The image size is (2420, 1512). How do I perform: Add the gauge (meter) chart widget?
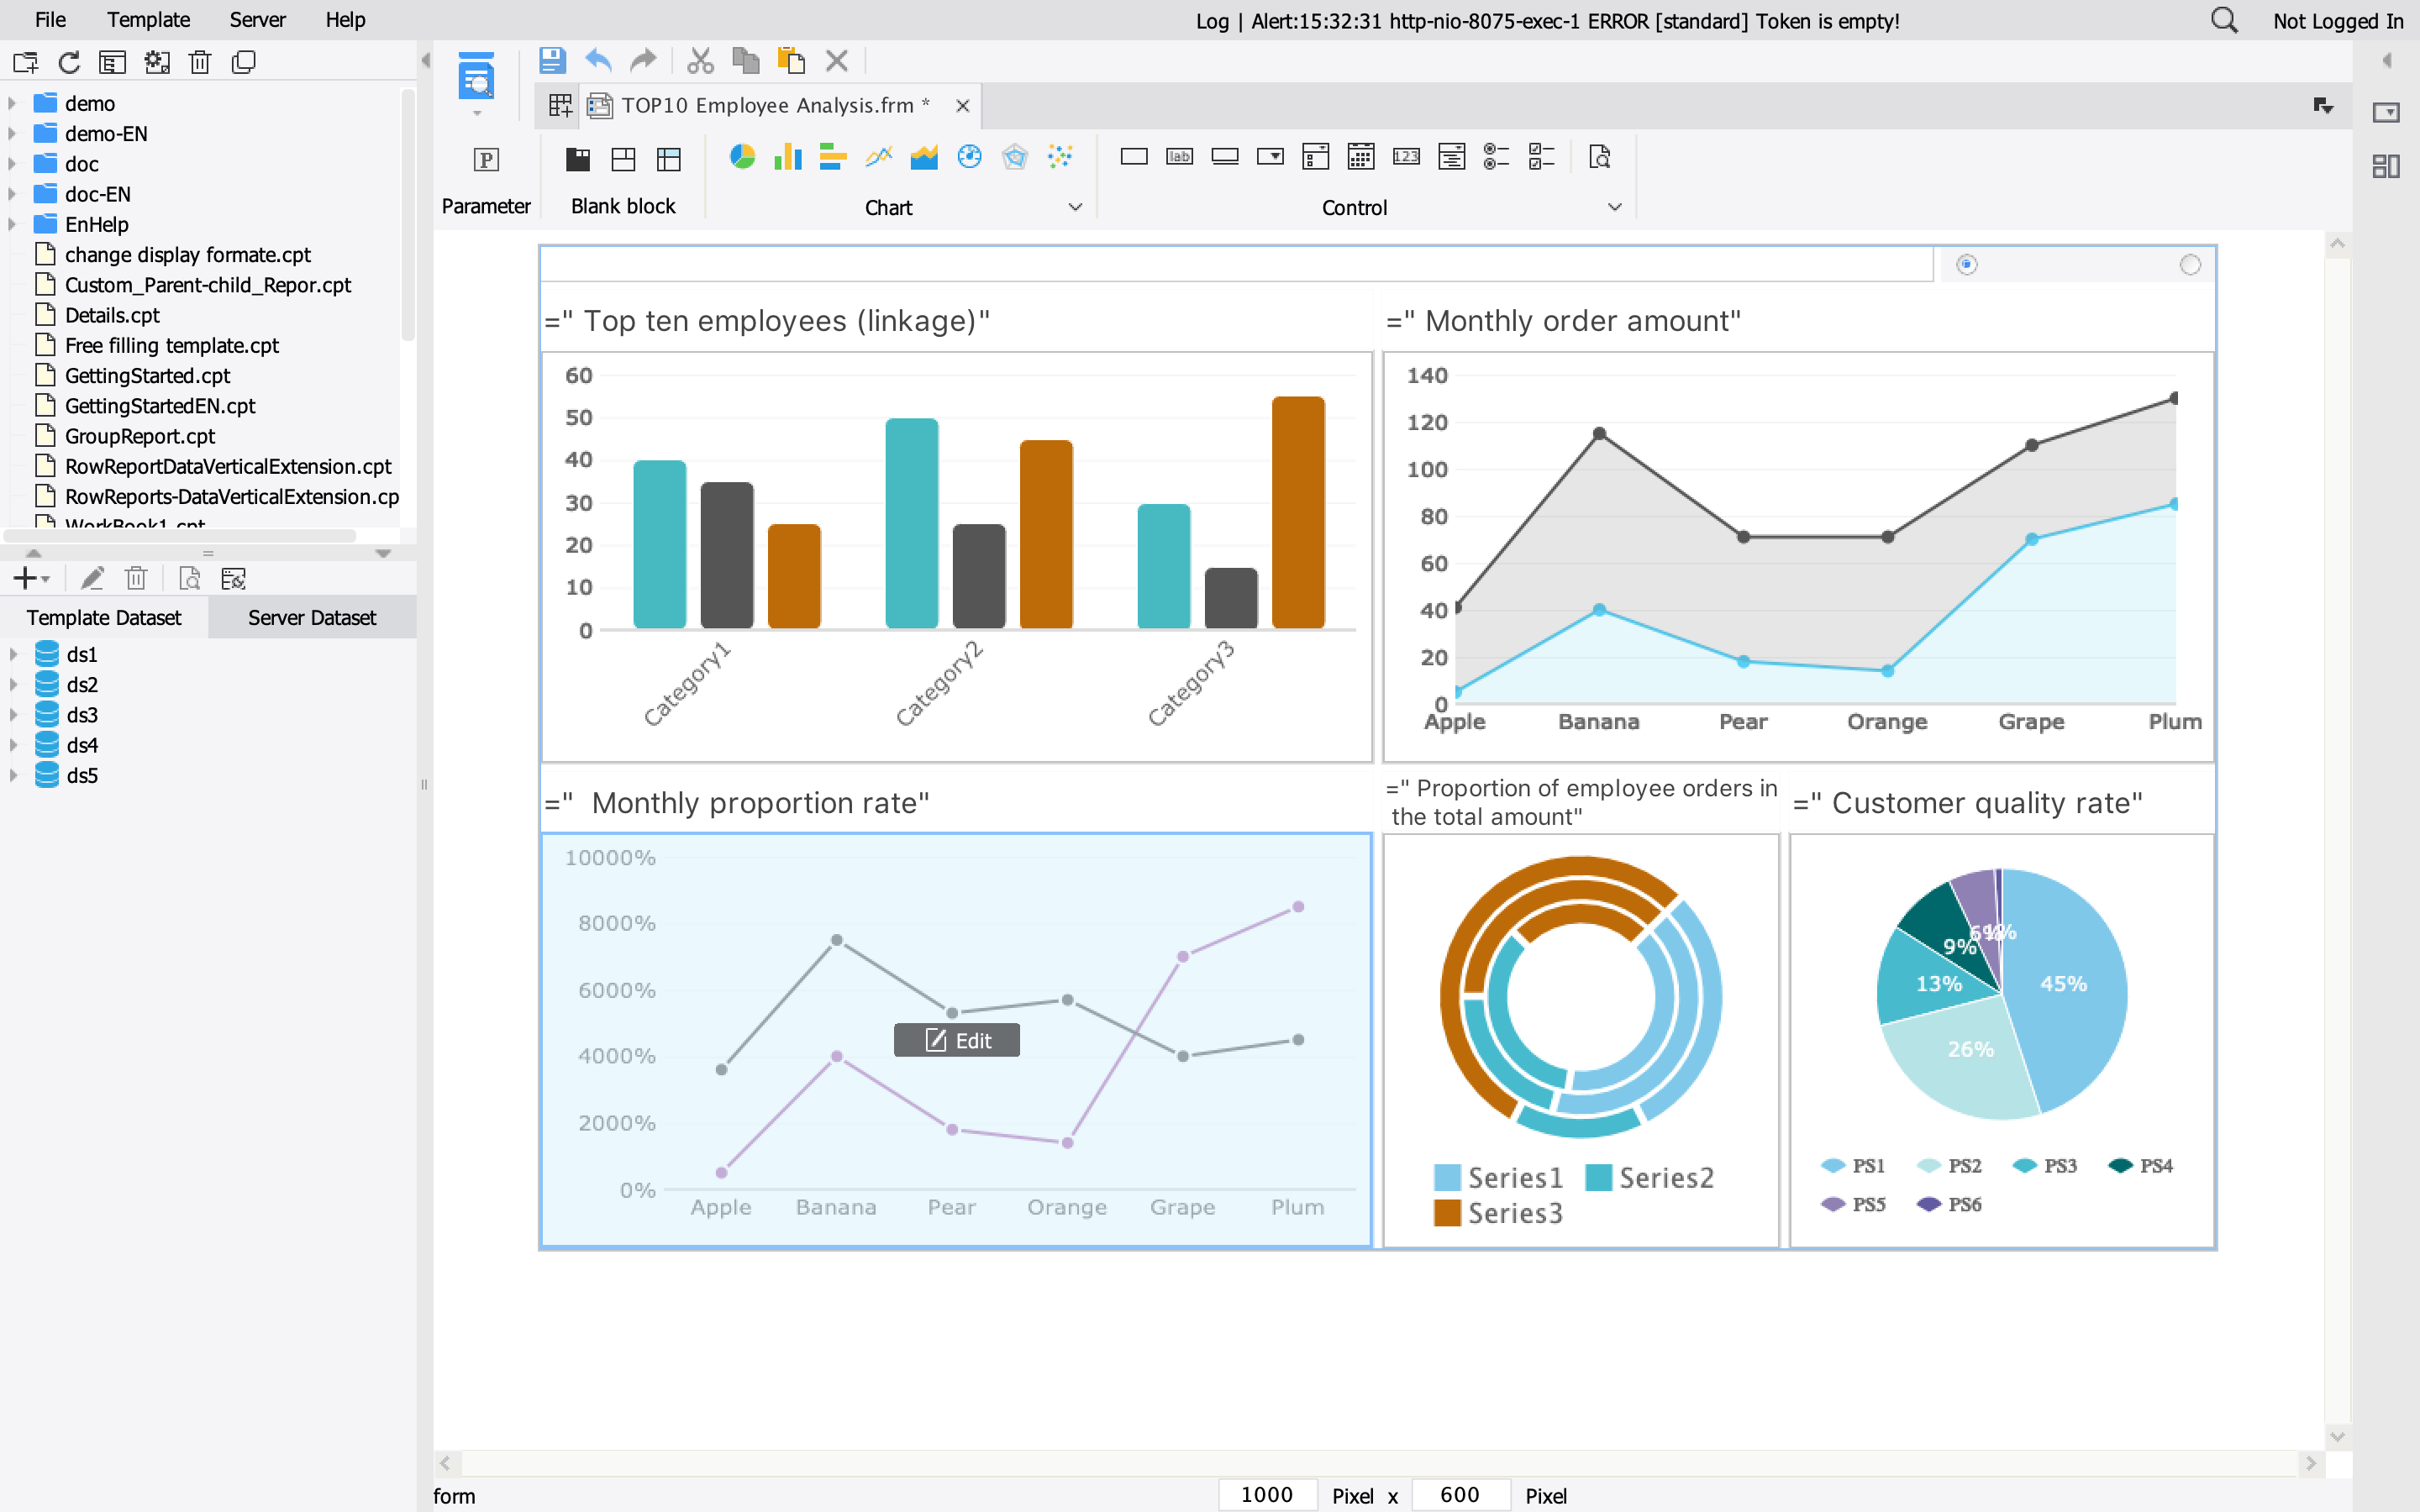[x=969, y=157]
